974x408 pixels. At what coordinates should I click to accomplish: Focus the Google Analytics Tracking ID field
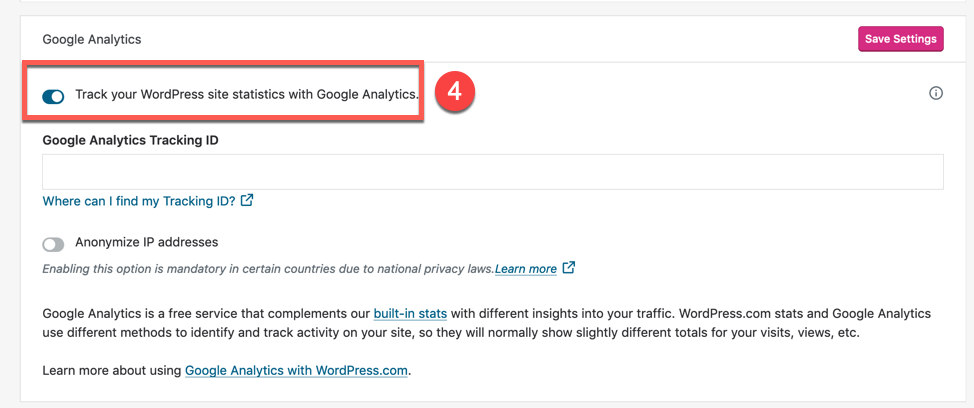[493, 172]
